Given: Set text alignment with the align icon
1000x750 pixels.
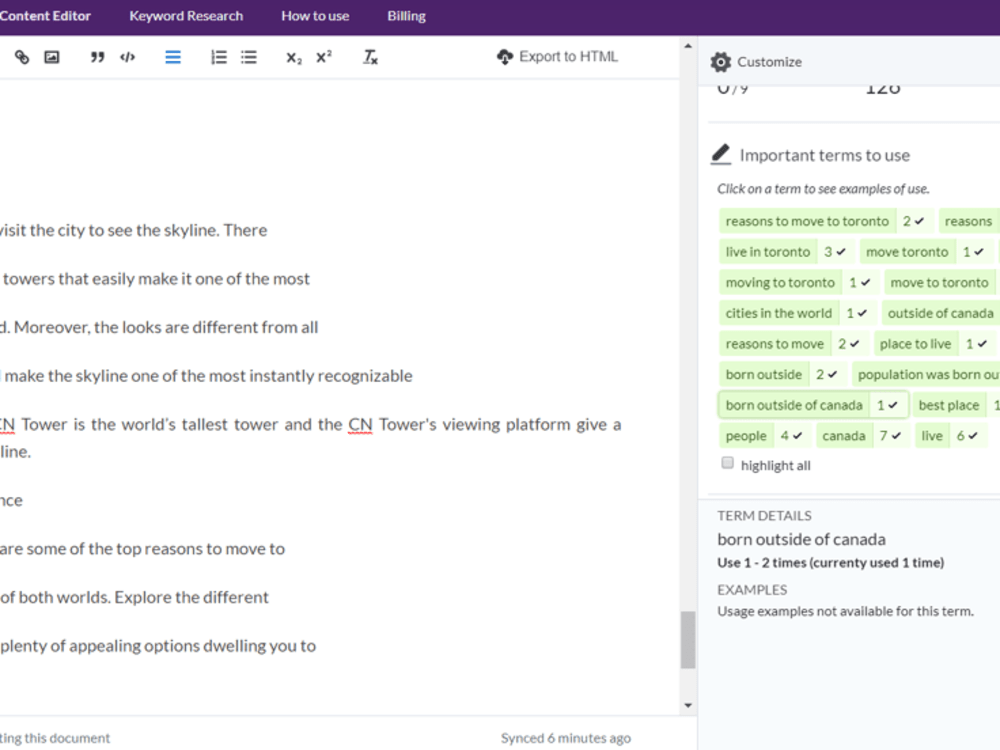Looking at the screenshot, I should [173, 57].
